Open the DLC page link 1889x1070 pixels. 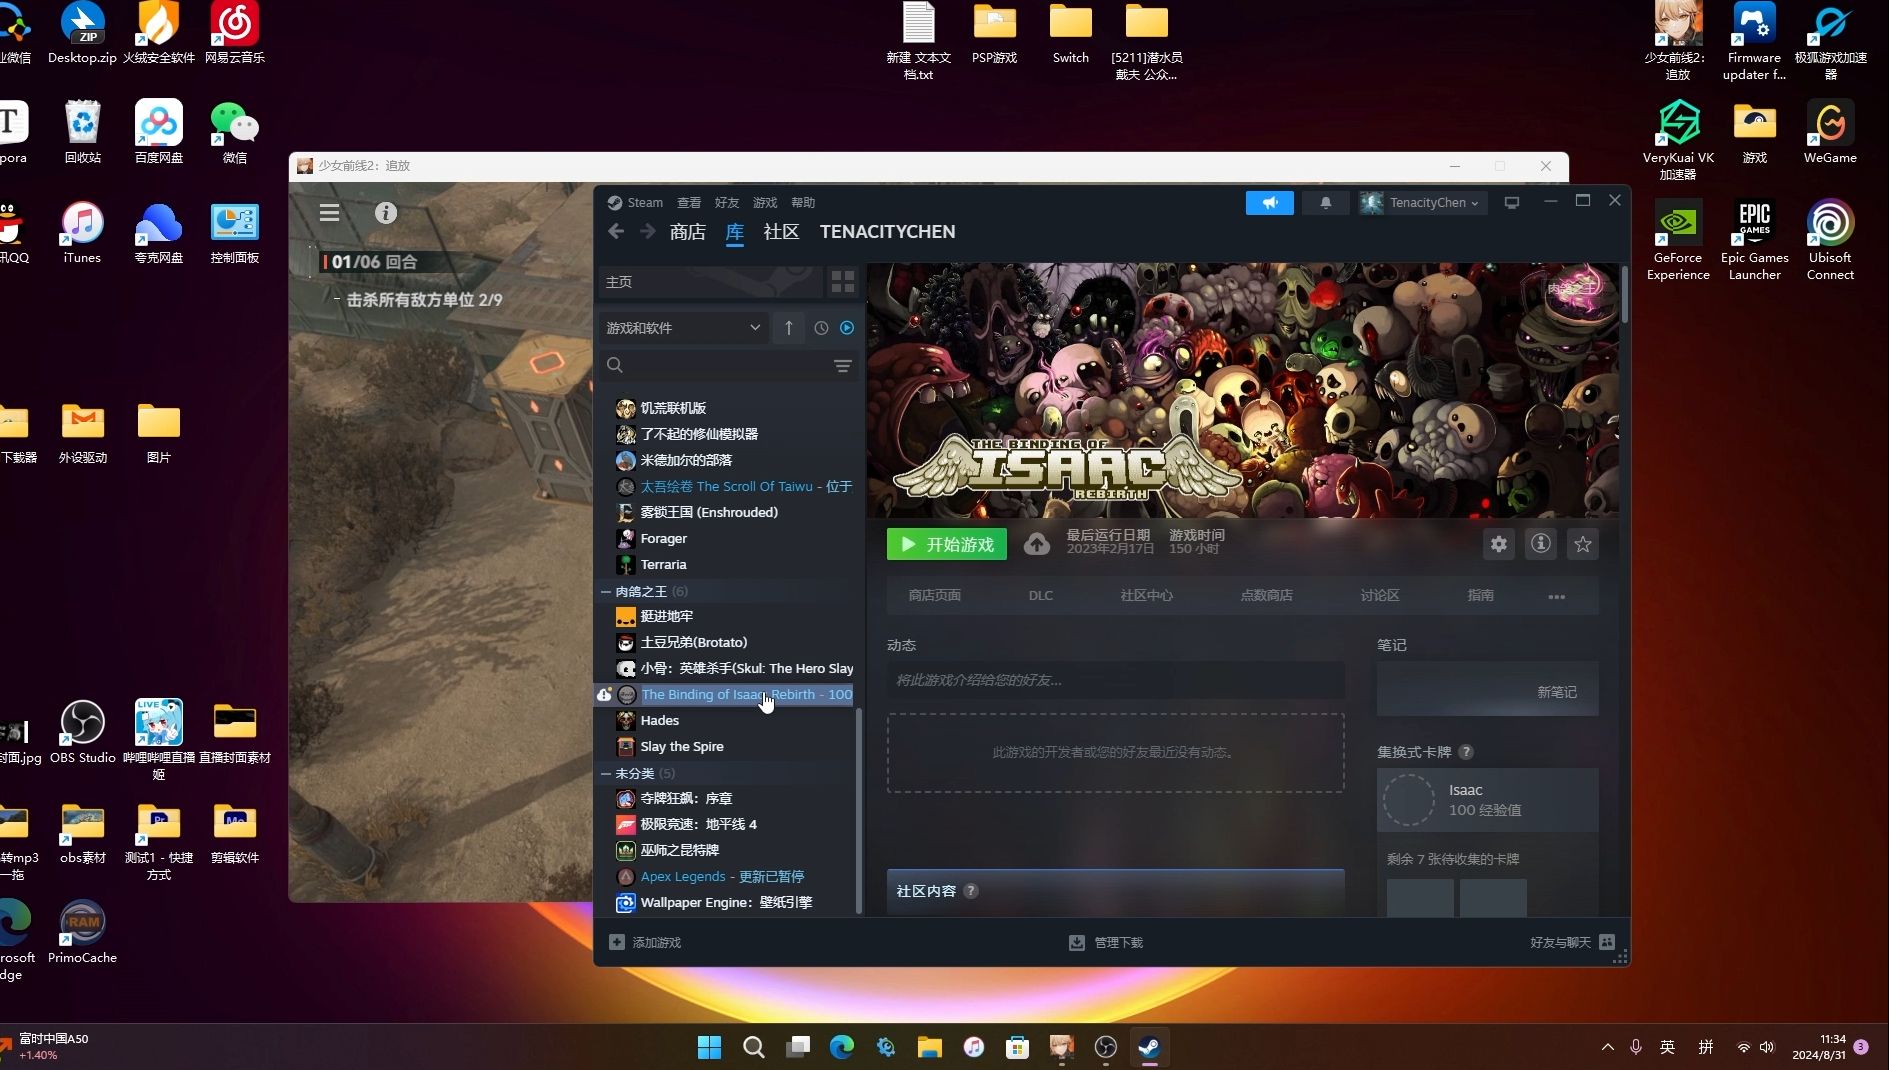pyautogui.click(x=1041, y=596)
